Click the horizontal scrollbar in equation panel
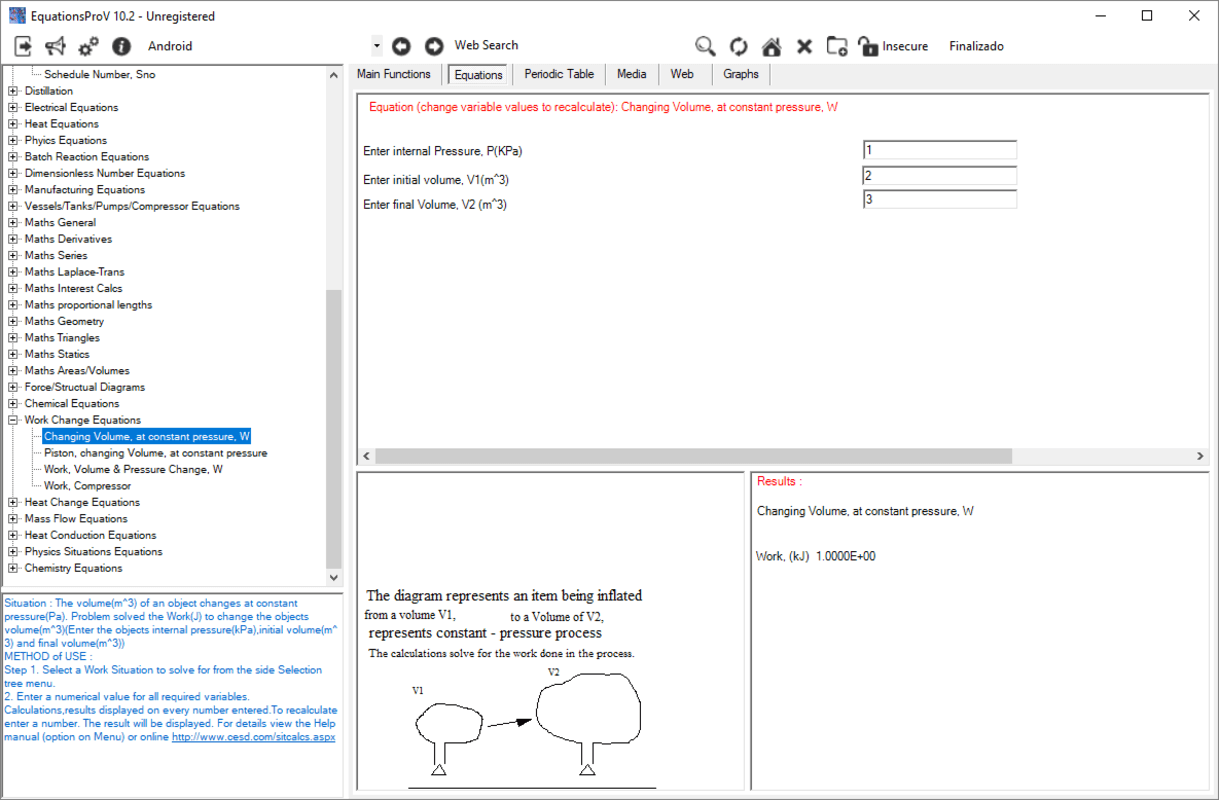 click(x=694, y=456)
